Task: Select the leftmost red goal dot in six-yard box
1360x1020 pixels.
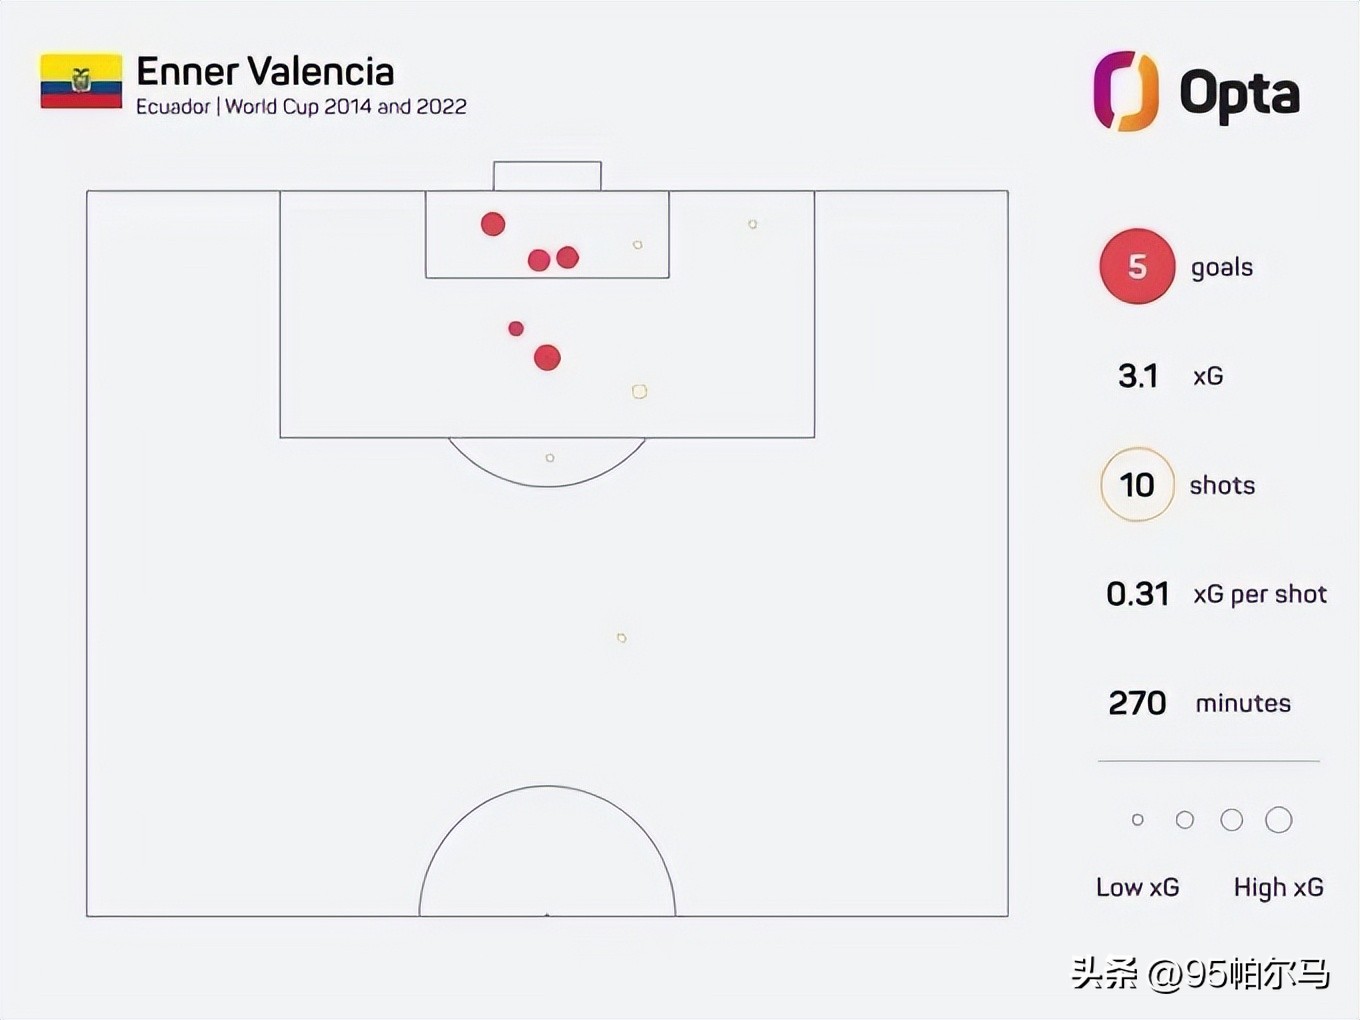Action: [493, 224]
